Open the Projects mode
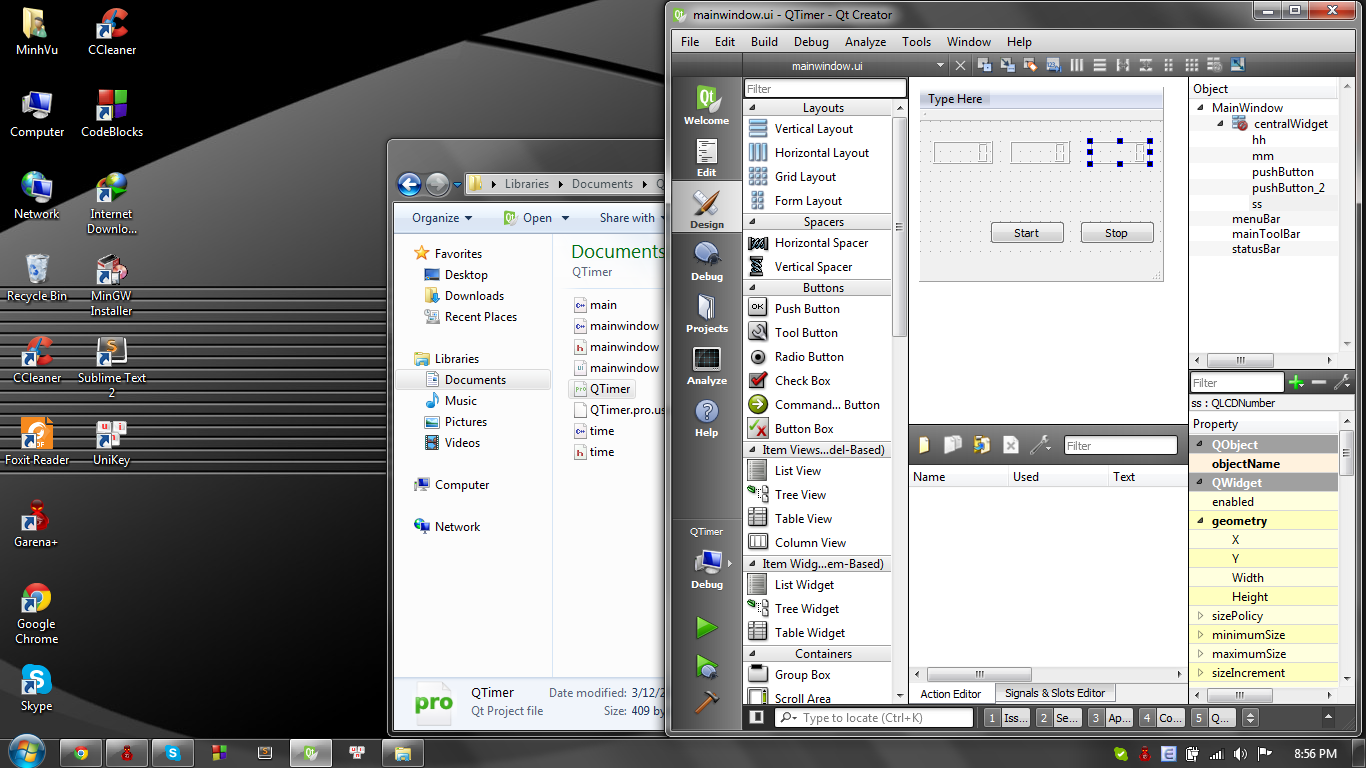 [x=707, y=312]
